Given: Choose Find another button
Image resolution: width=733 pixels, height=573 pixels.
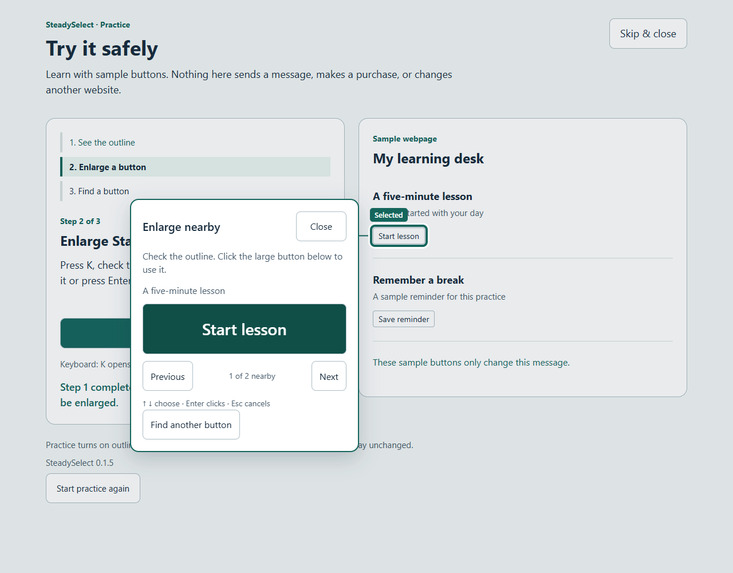Looking at the screenshot, I should point(191,425).
